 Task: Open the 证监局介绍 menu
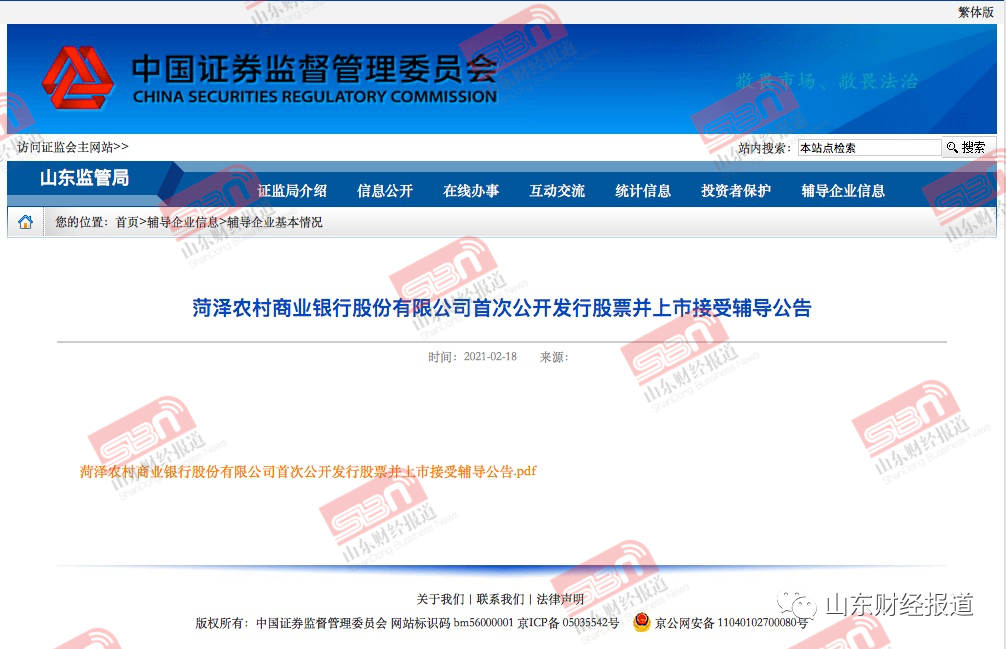coord(292,190)
